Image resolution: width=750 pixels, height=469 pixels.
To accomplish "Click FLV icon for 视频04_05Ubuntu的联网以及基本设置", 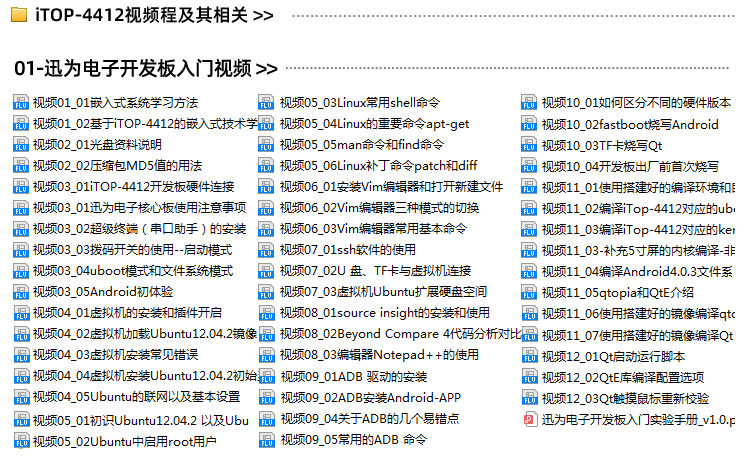I will [21, 397].
